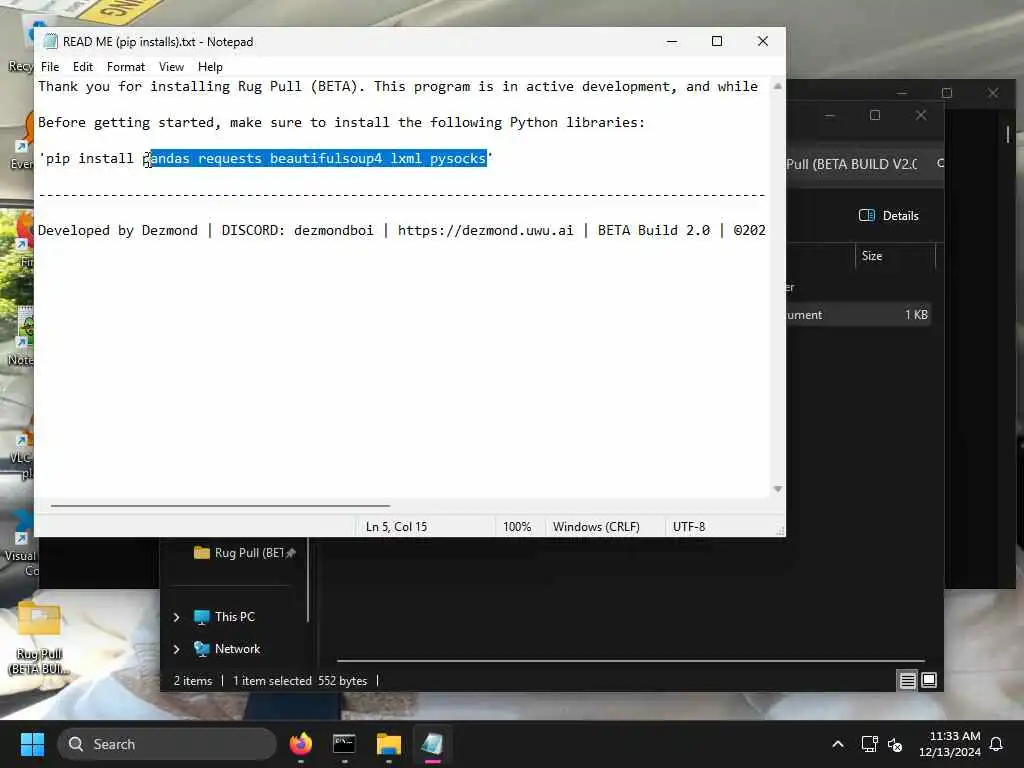The width and height of the screenshot is (1024, 768).
Task: Open the Help menu in Notepad
Action: click(x=210, y=67)
